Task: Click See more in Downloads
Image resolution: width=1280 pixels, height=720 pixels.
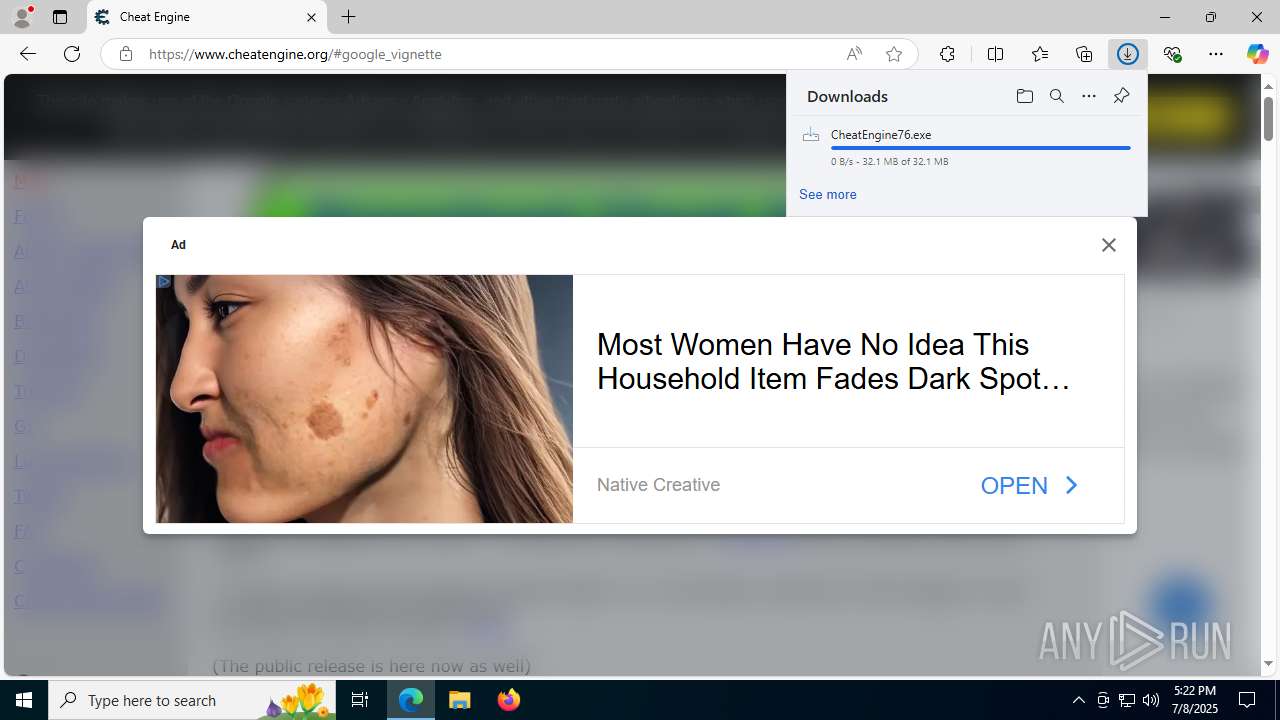Action: pos(827,194)
